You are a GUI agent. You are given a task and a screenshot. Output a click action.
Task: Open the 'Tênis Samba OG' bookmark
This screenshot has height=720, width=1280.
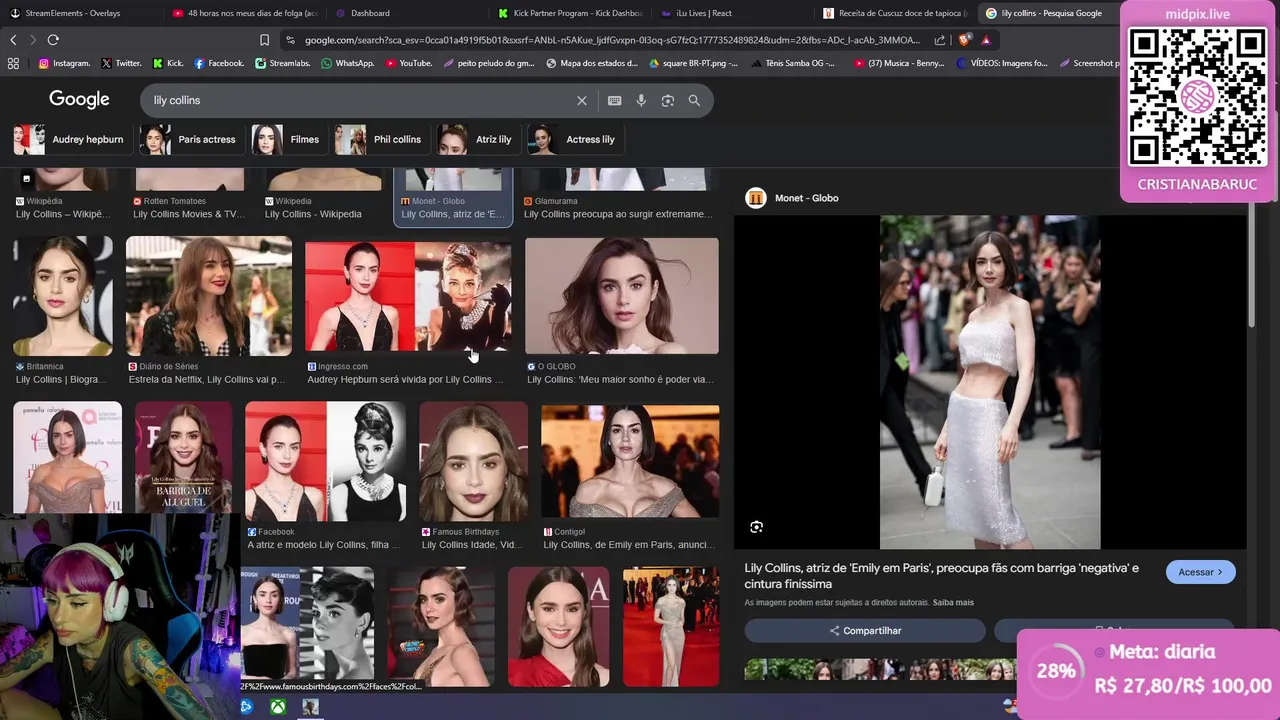coord(794,63)
